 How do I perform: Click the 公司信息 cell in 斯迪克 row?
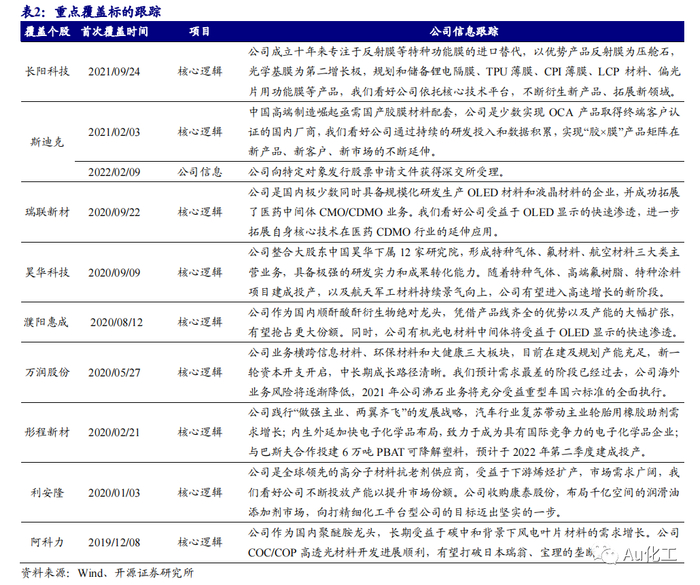[200, 172]
